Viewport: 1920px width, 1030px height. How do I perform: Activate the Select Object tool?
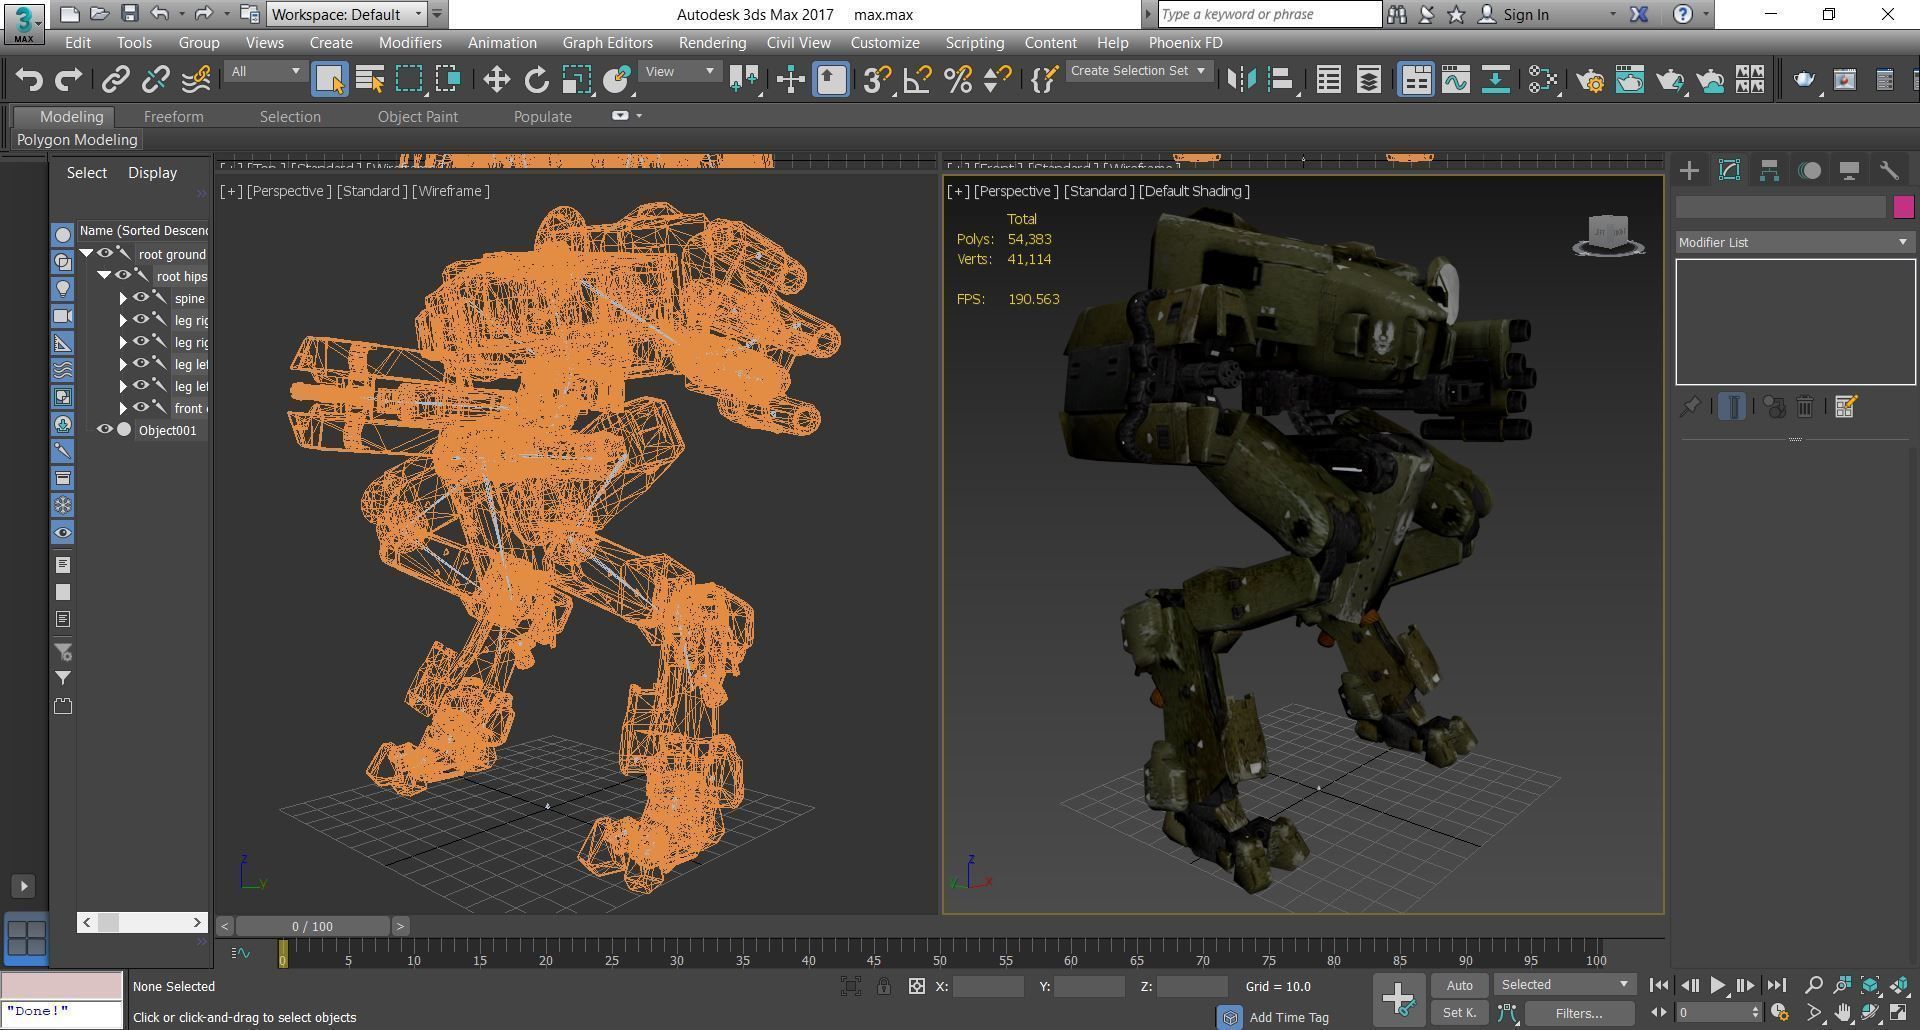(x=329, y=80)
